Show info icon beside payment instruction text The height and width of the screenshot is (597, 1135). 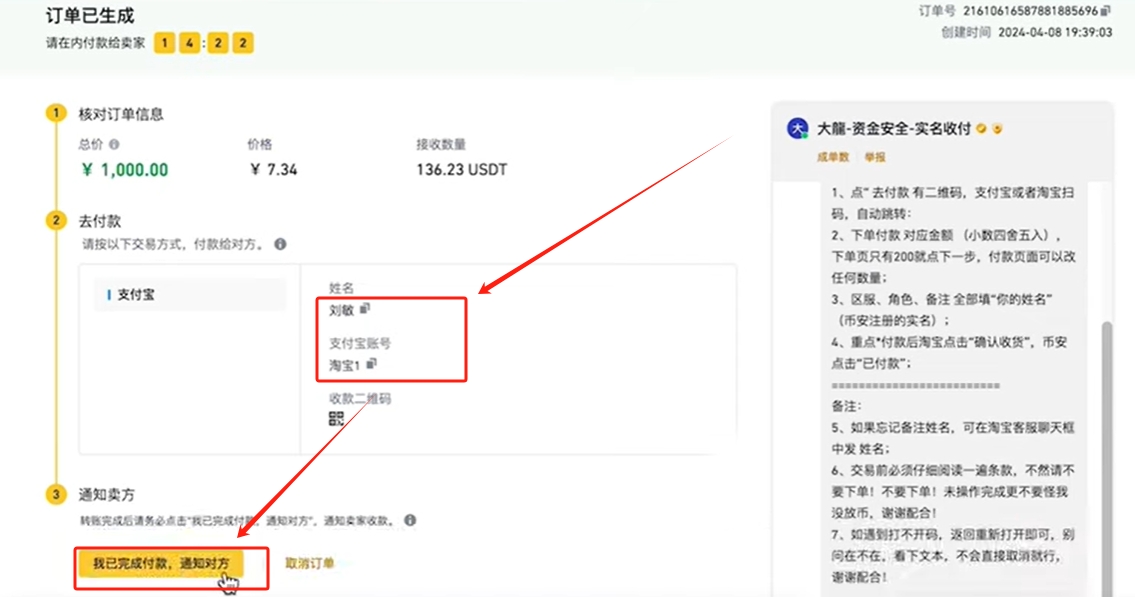tap(280, 244)
